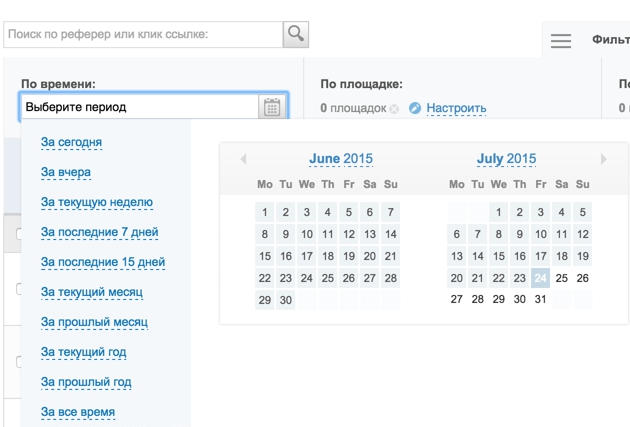Focus the referrer or click link search field
The height and width of the screenshot is (427, 630).
click(143, 35)
